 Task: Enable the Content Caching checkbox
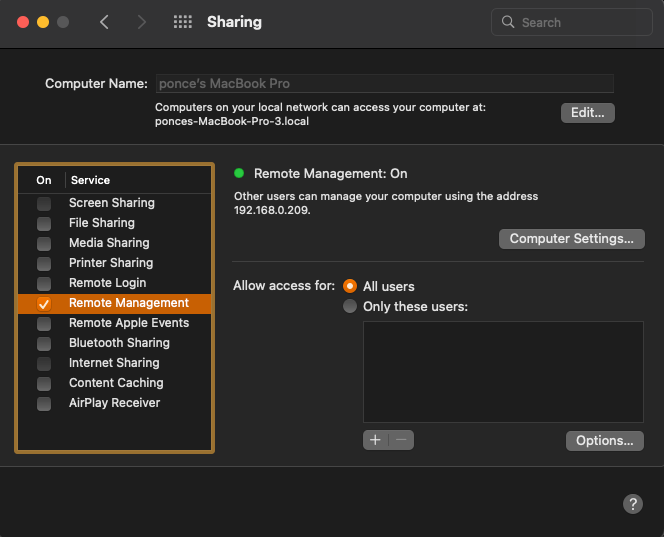pyautogui.click(x=44, y=384)
